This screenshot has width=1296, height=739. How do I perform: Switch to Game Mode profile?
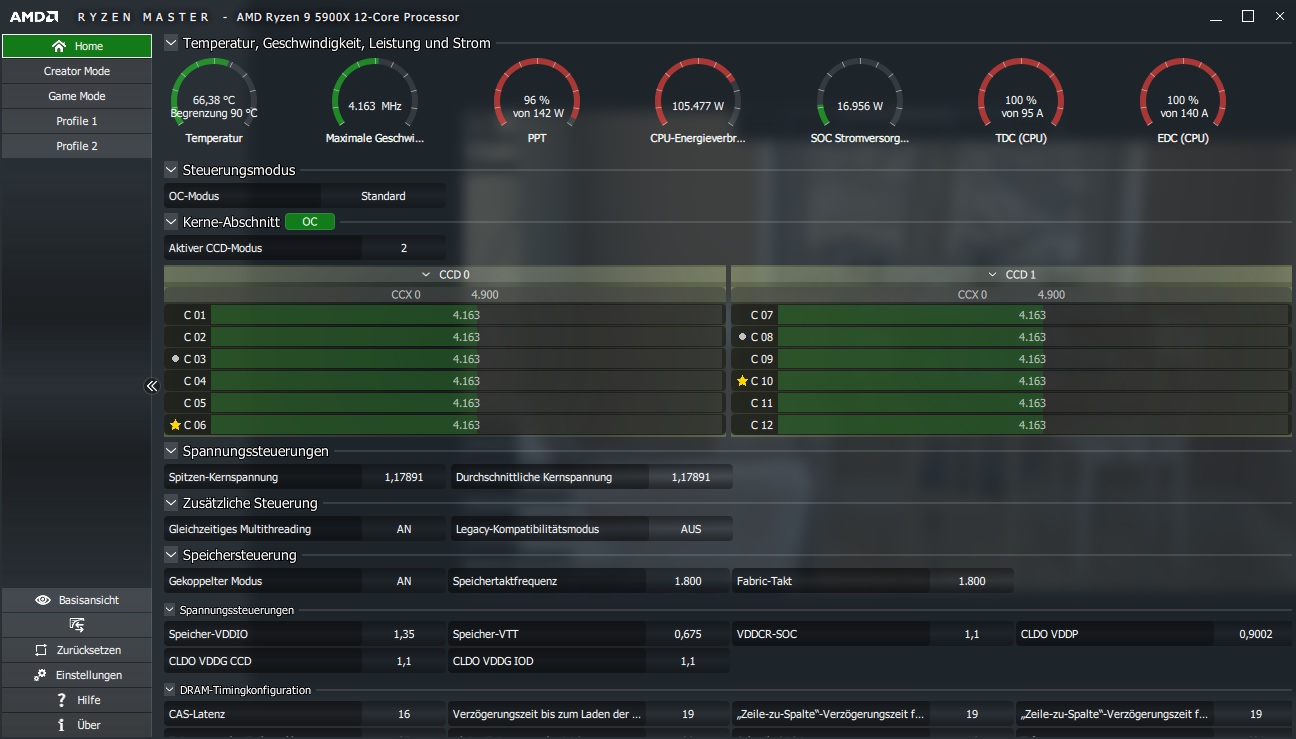point(77,96)
